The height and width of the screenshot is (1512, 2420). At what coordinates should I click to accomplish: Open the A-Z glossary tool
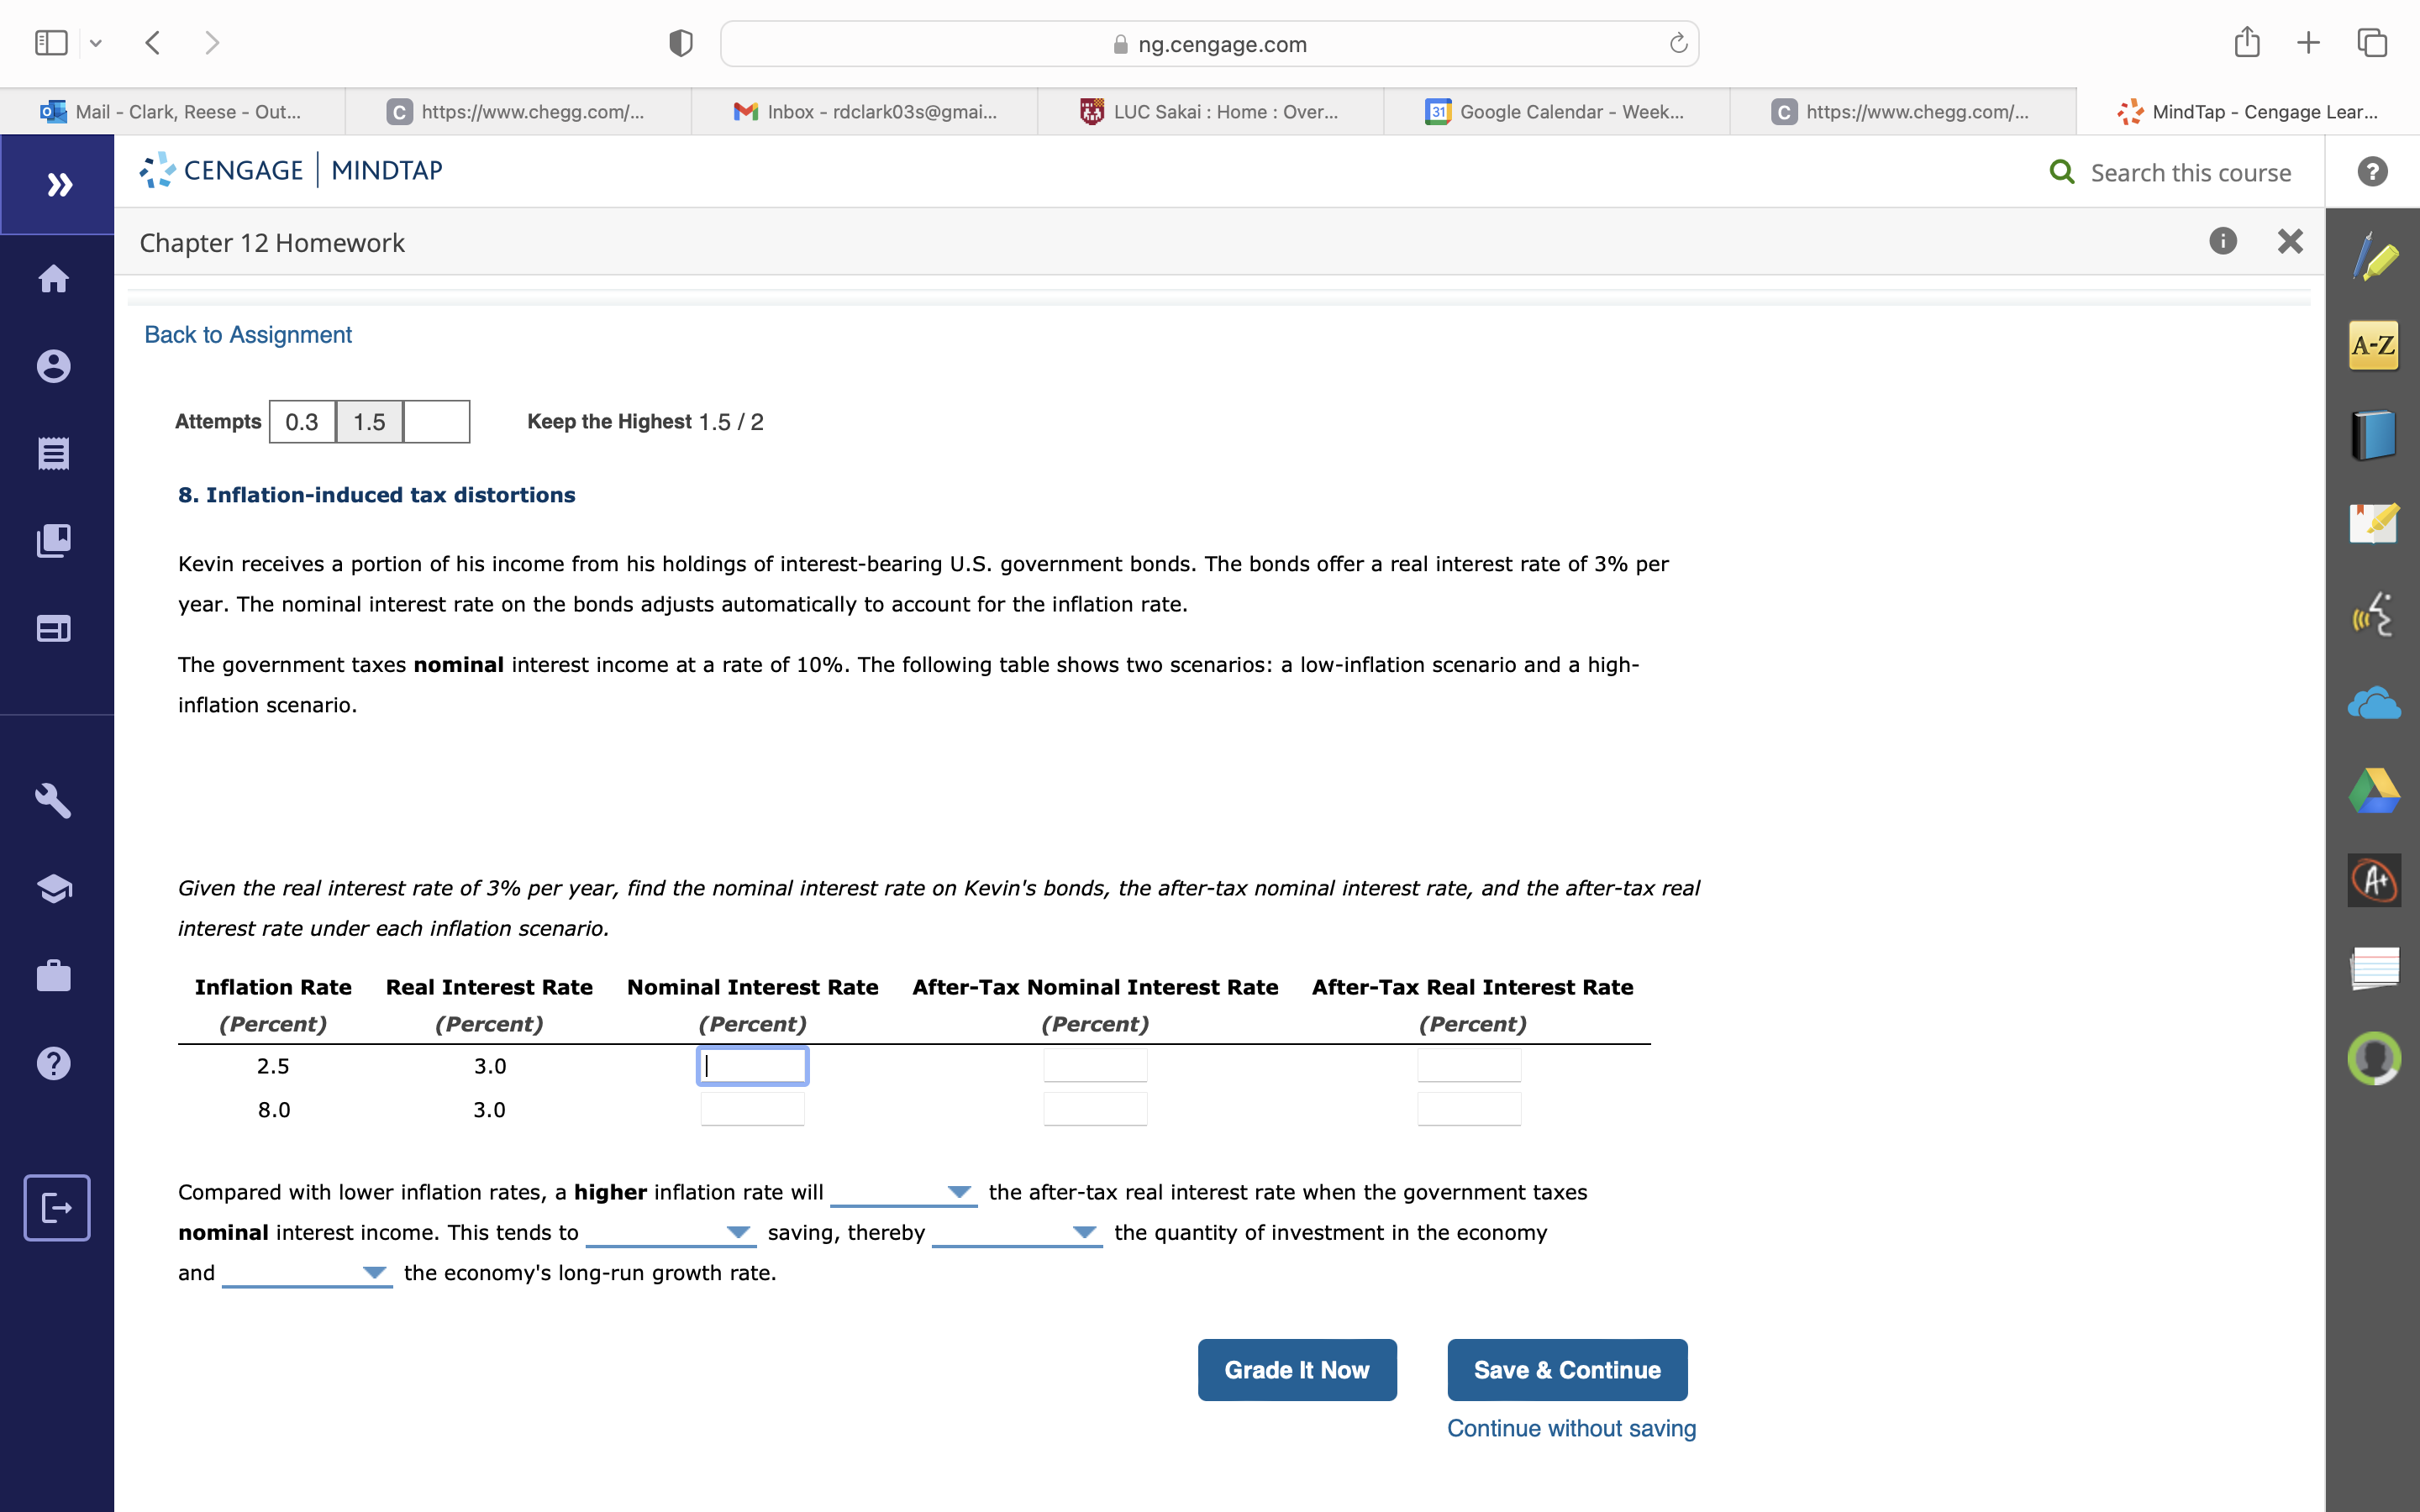[2373, 346]
